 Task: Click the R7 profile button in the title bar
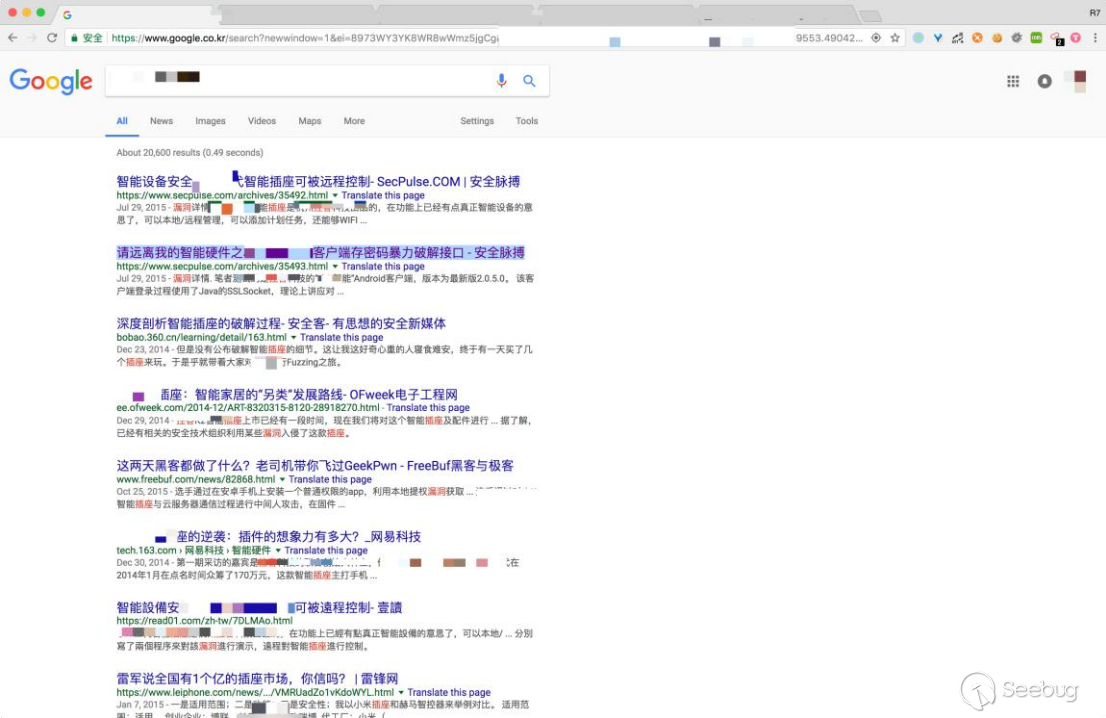(x=1095, y=13)
